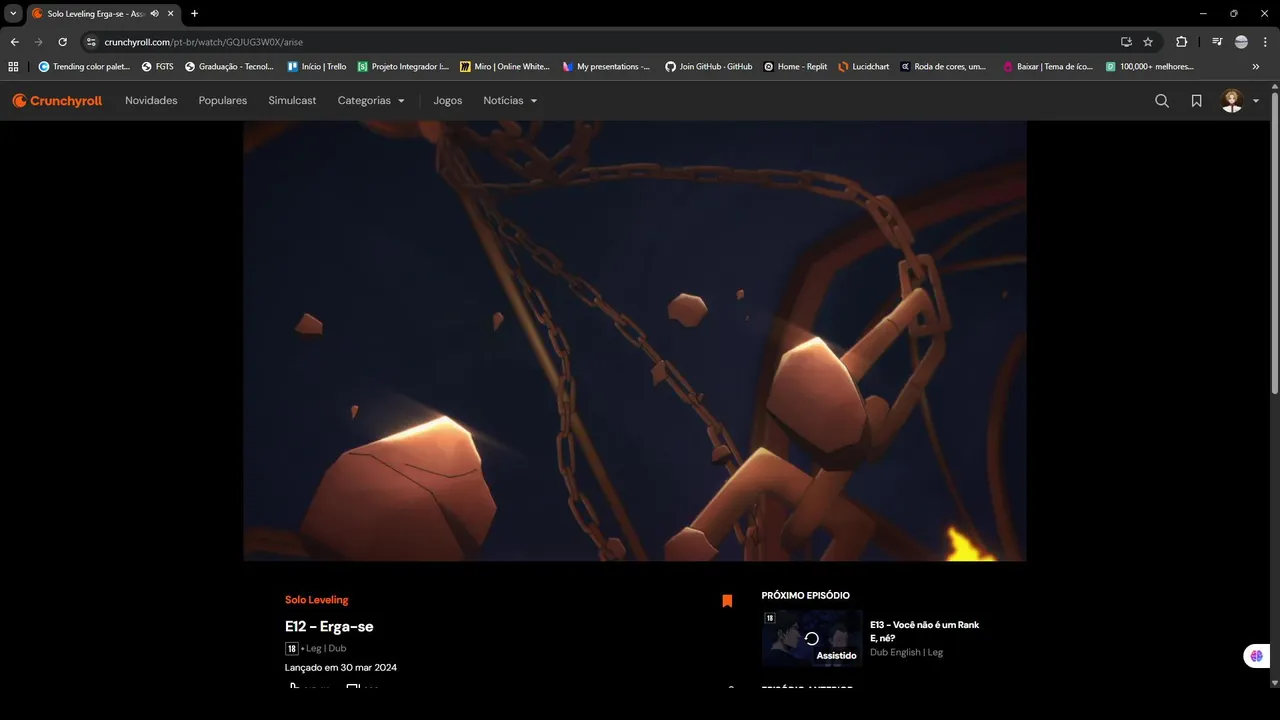Open the My presentations bookmark

(x=606, y=67)
